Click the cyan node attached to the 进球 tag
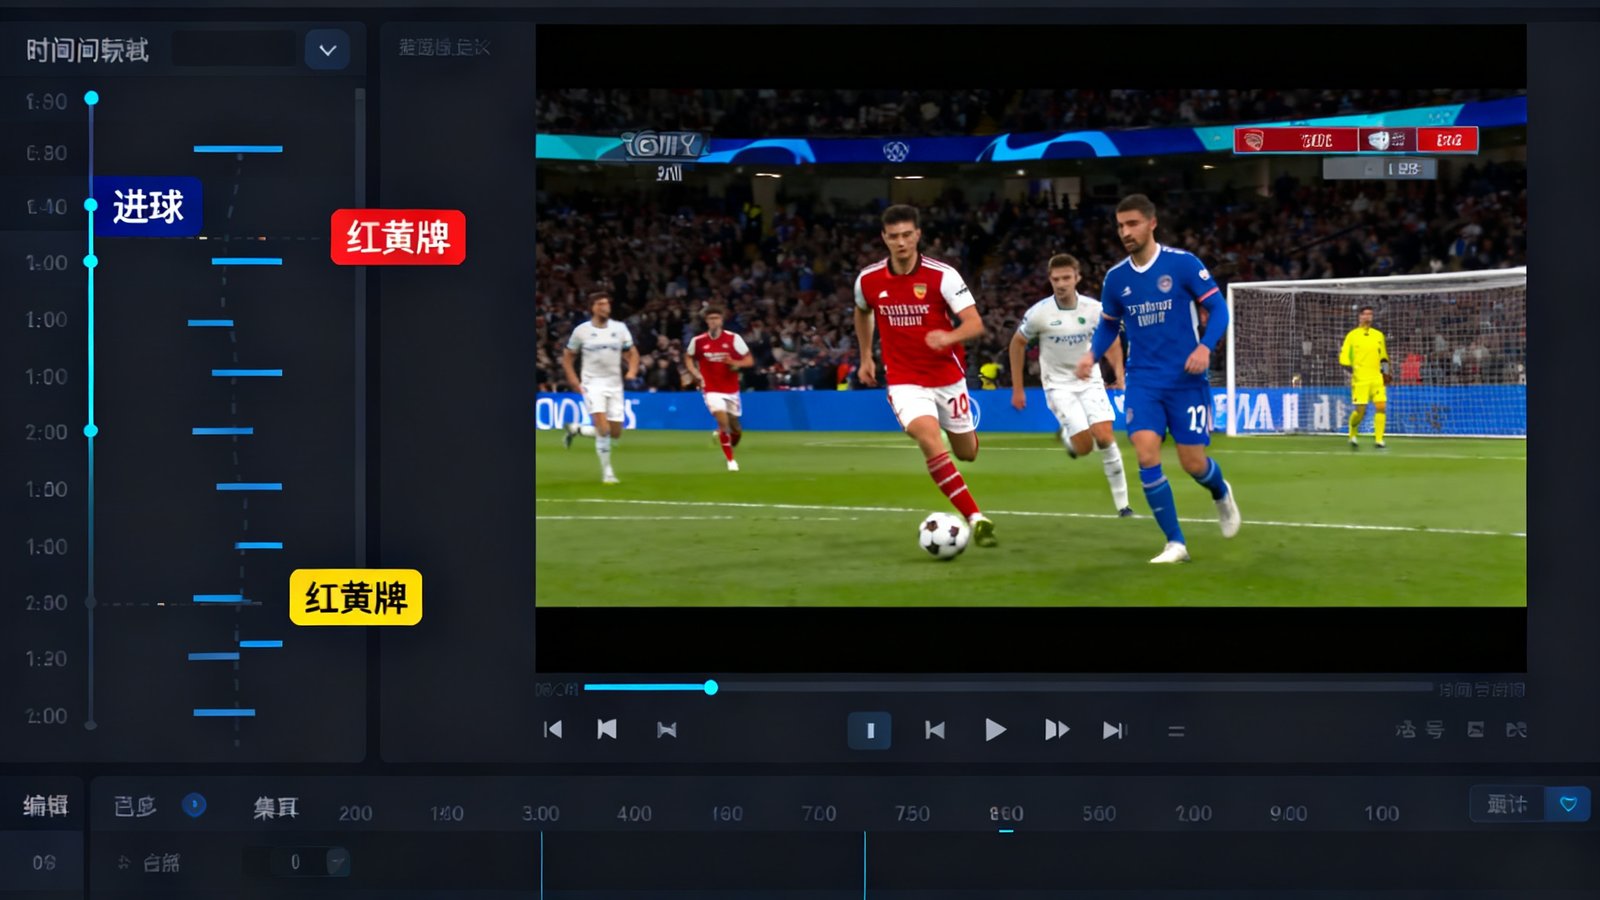1600x900 pixels. 90,205
